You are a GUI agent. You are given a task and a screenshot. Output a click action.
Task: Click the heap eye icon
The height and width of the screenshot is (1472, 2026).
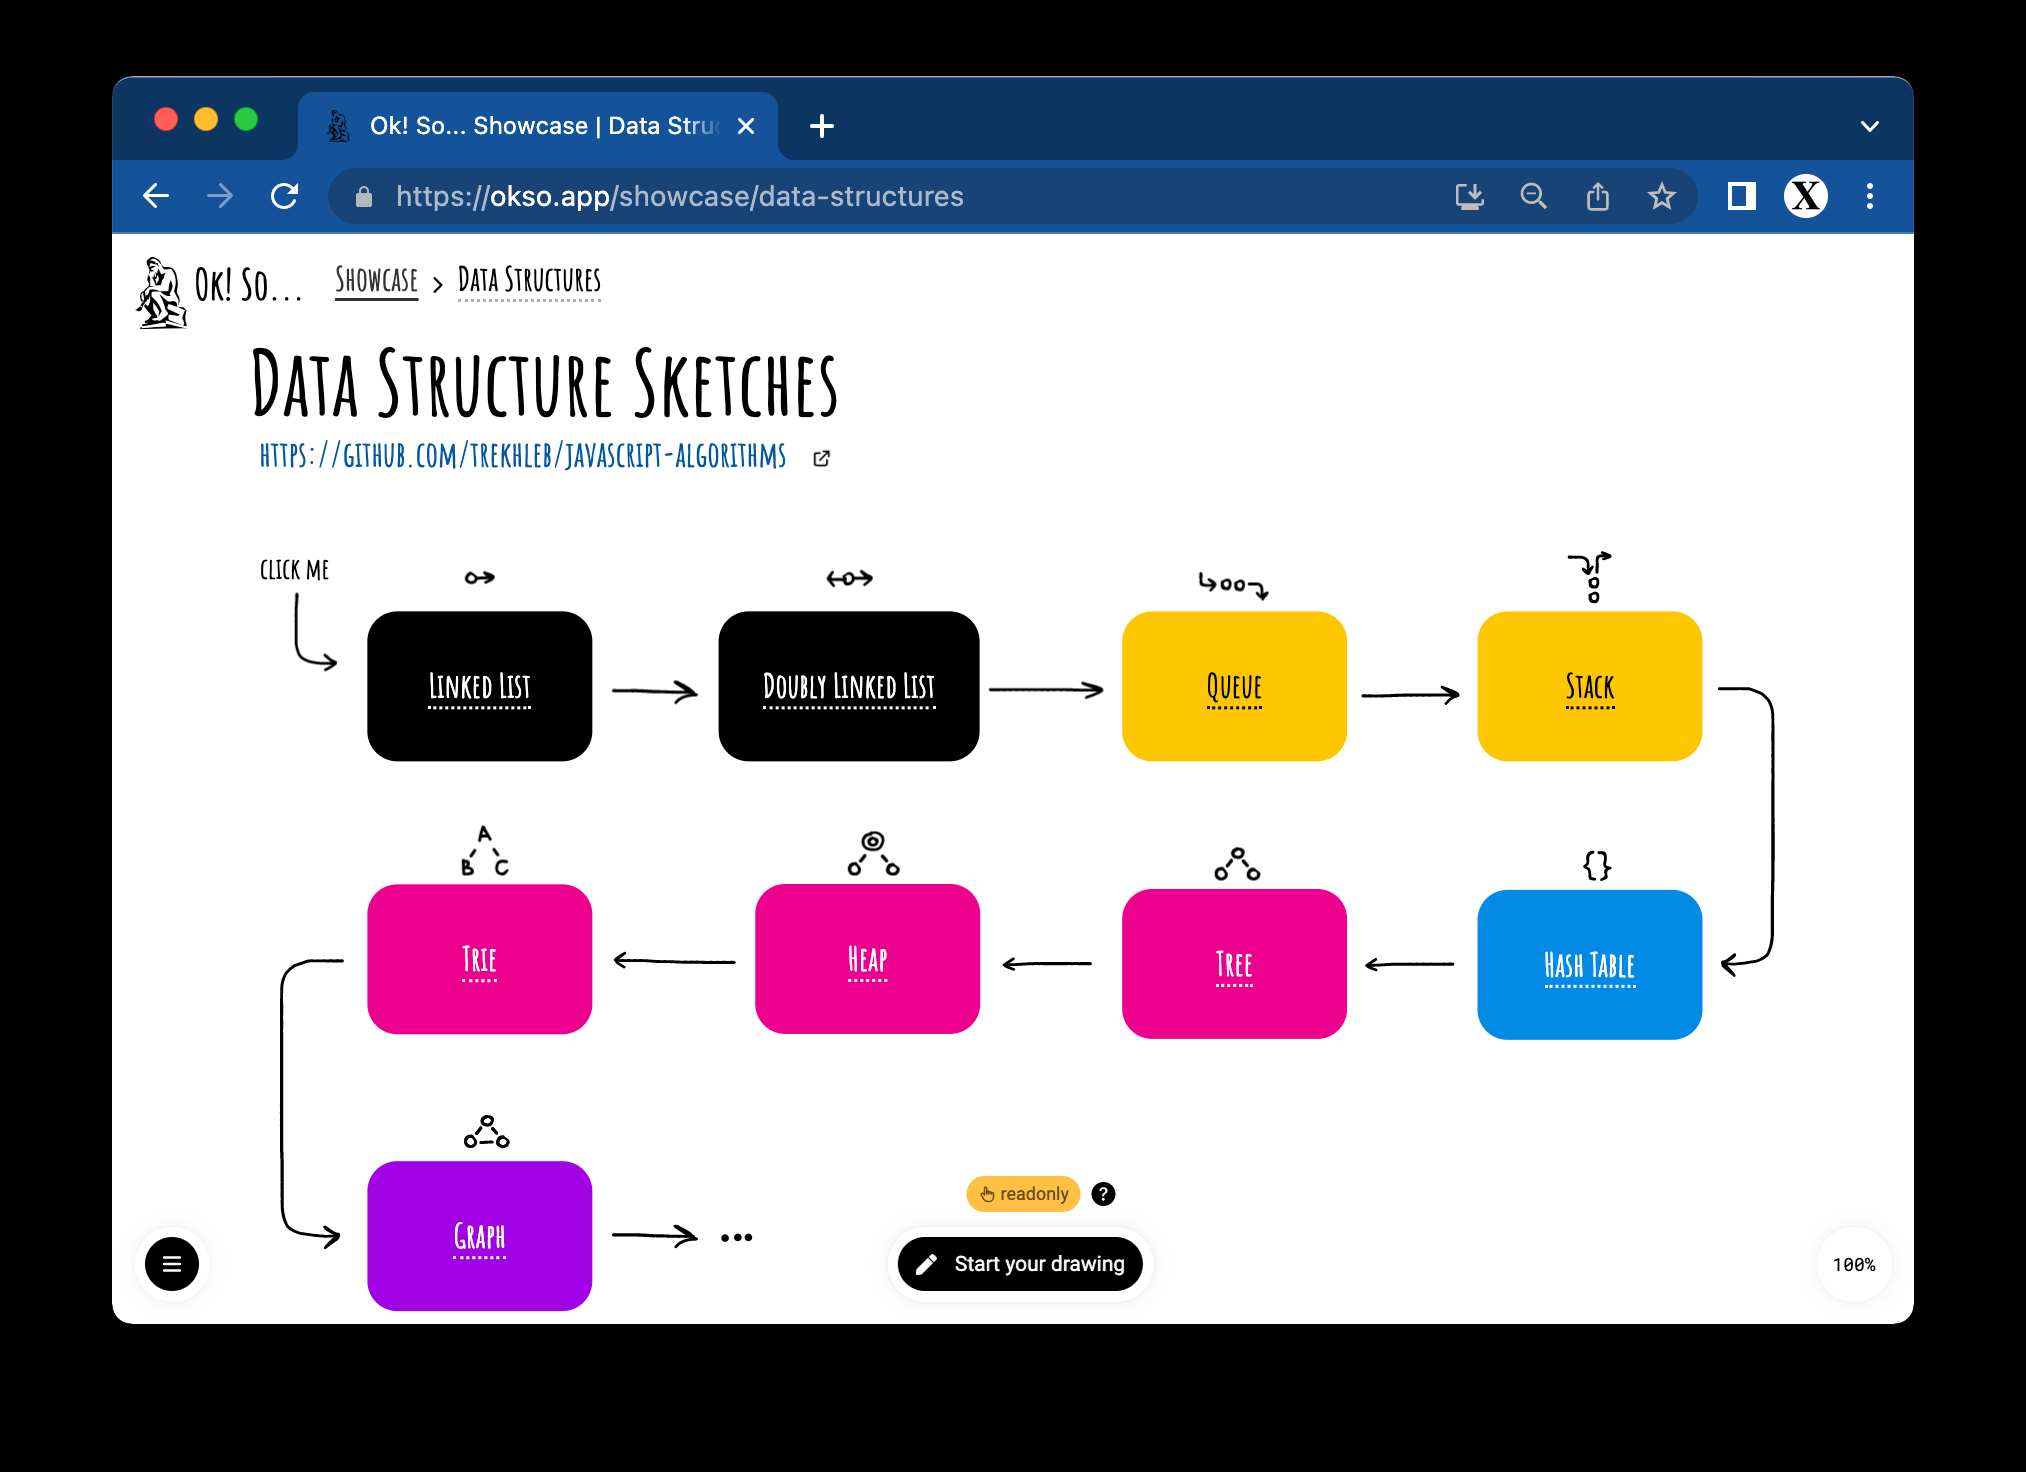[x=875, y=838]
